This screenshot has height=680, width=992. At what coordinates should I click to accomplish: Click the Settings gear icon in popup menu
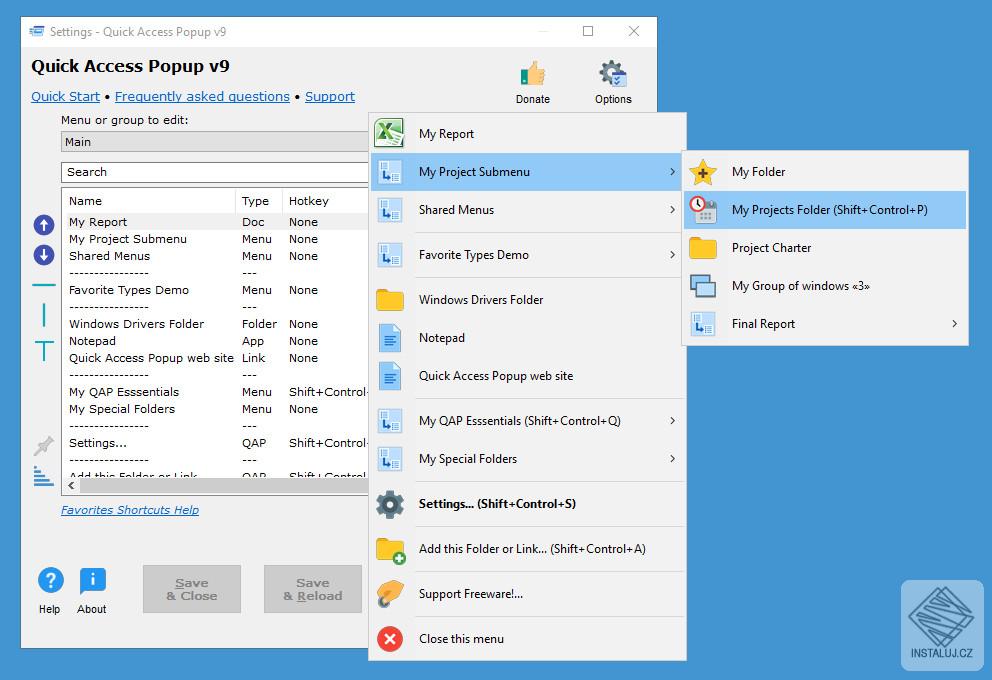(x=390, y=504)
